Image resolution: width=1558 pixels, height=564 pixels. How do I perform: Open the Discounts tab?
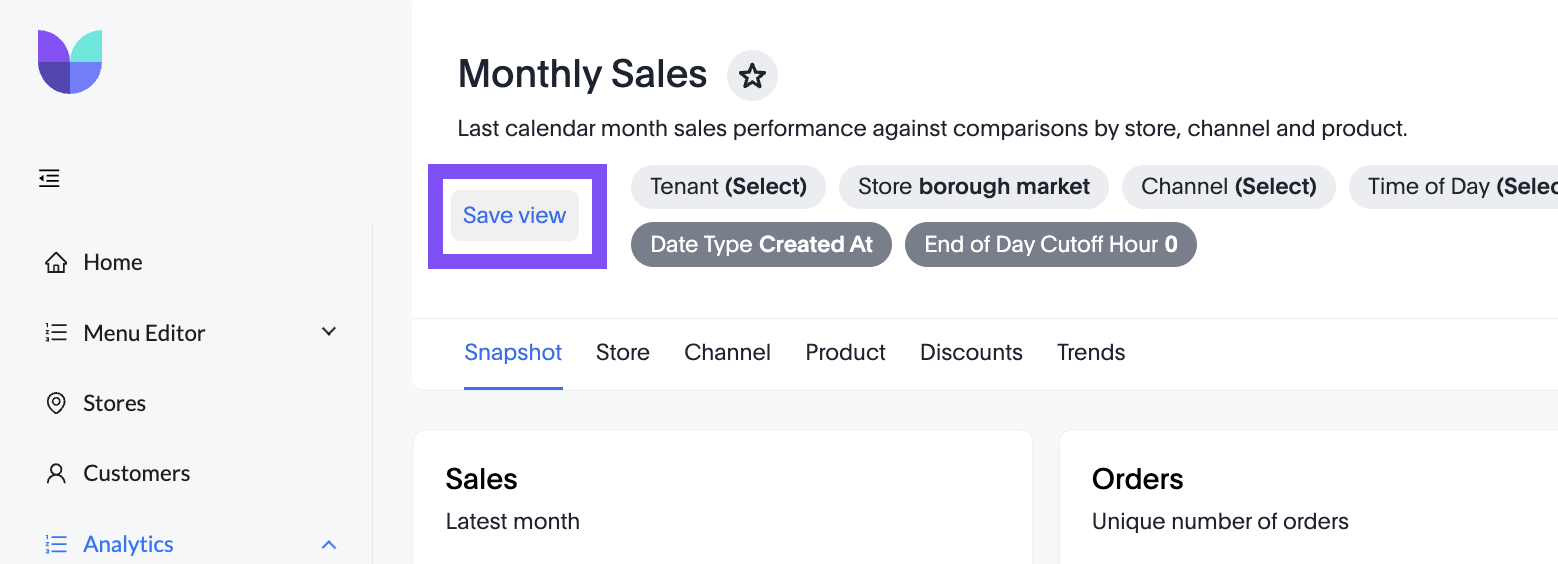click(971, 353)
